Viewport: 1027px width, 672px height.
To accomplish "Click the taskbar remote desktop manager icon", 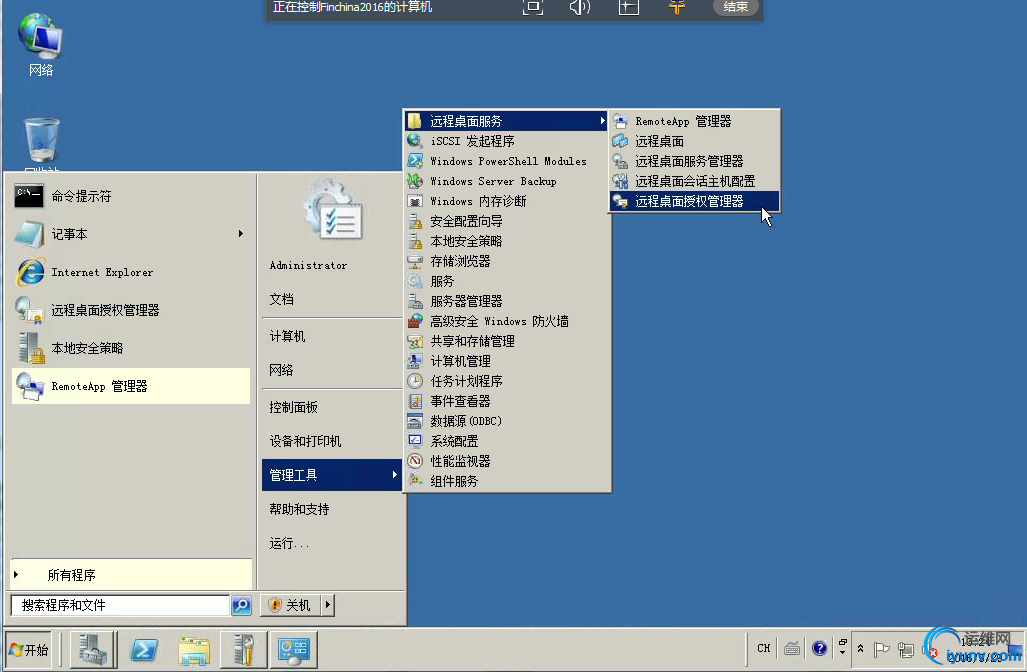I will 293,650.
